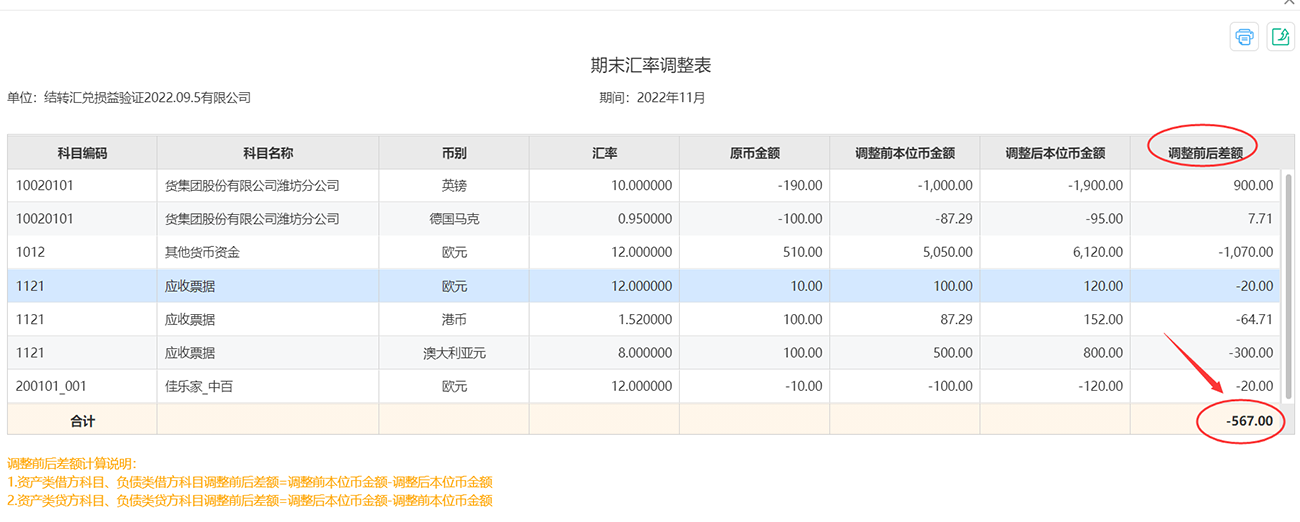Click the 德国马克 currency cell

coord(454,219)
